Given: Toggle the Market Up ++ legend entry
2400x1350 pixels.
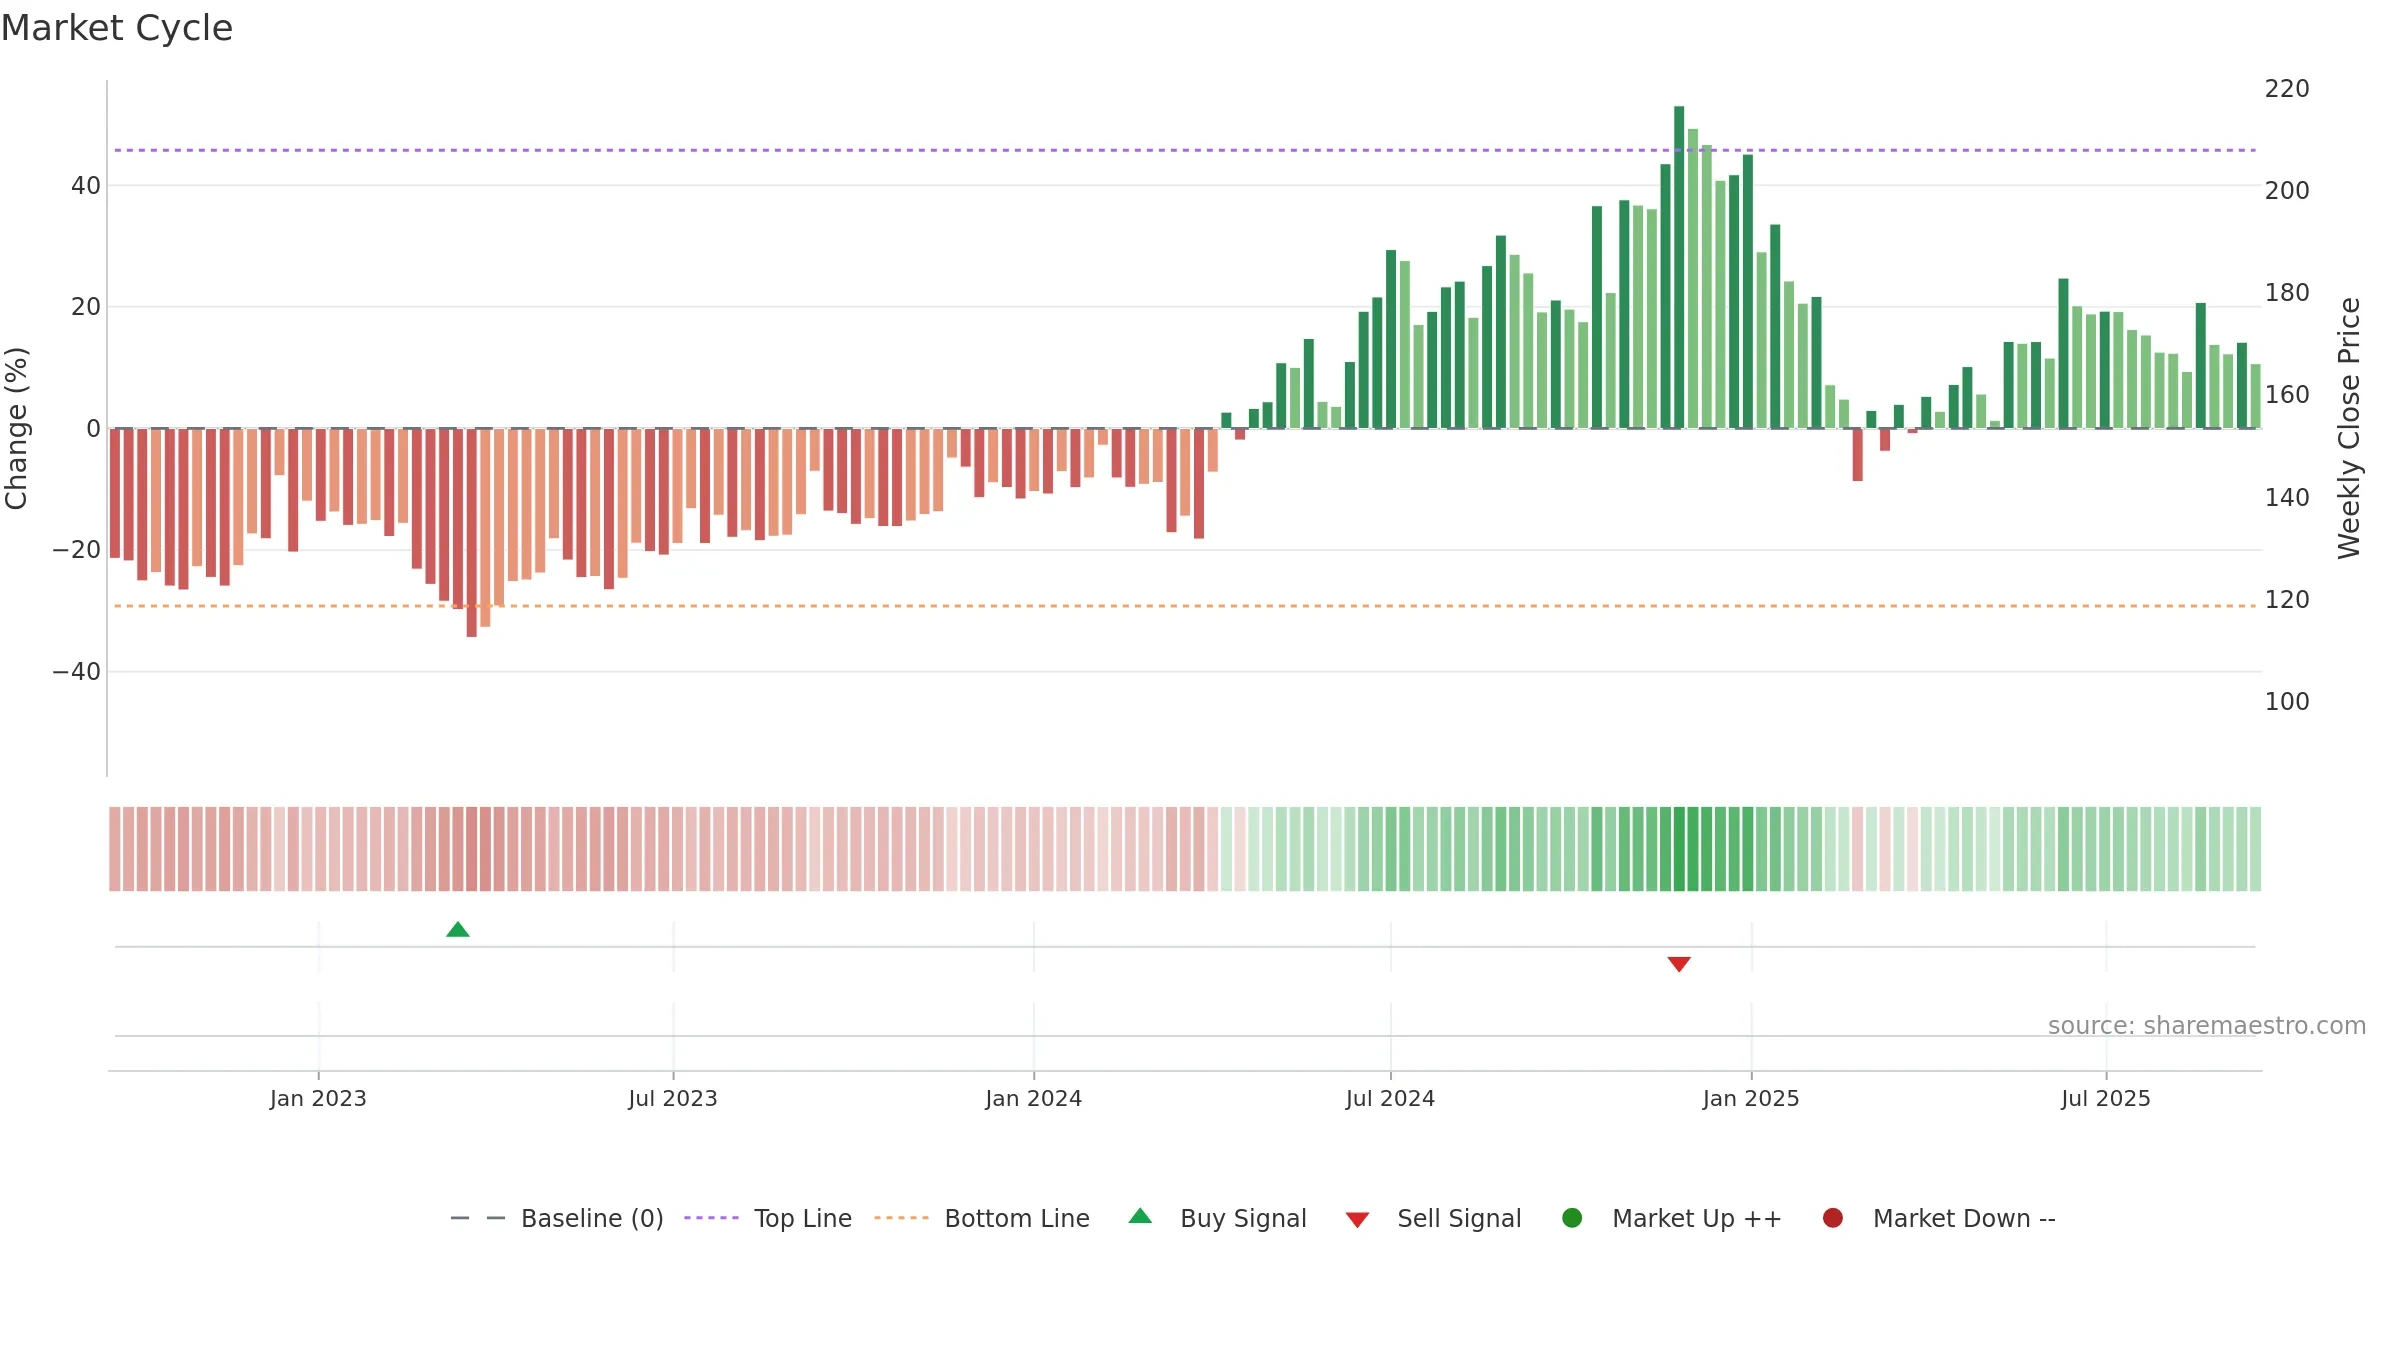Looking at the screenshot, I should 1671,1218.
